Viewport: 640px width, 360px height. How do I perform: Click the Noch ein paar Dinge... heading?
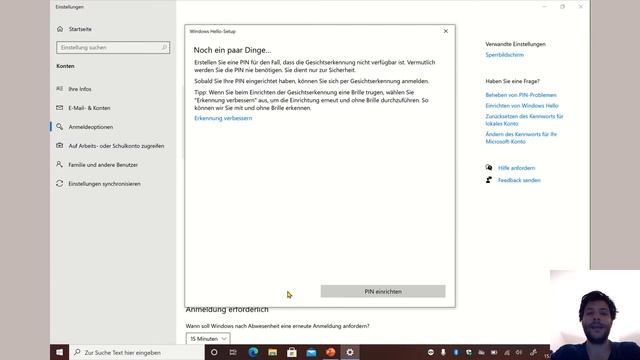[232, 50]
